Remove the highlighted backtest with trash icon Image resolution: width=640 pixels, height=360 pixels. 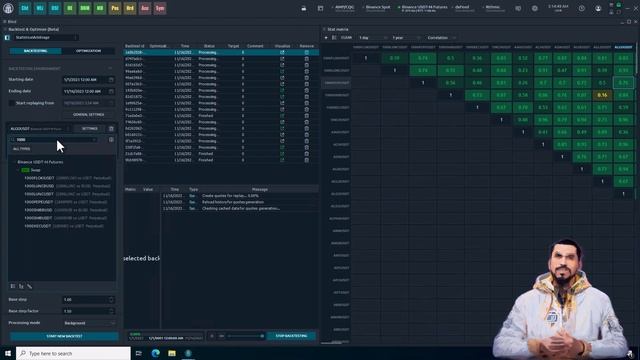(x=307, y=53)
